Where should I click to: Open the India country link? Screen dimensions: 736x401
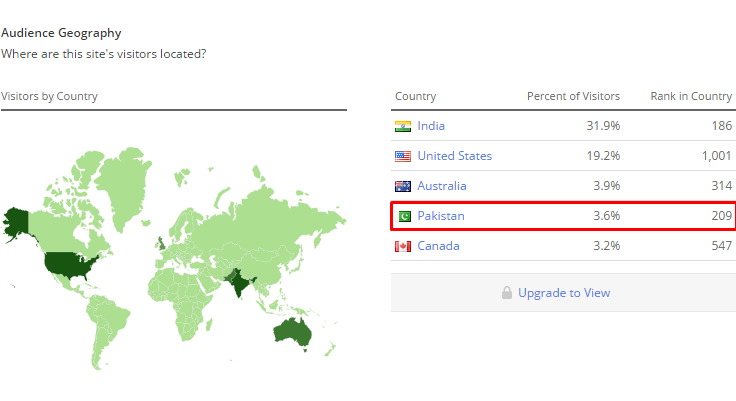431,126
